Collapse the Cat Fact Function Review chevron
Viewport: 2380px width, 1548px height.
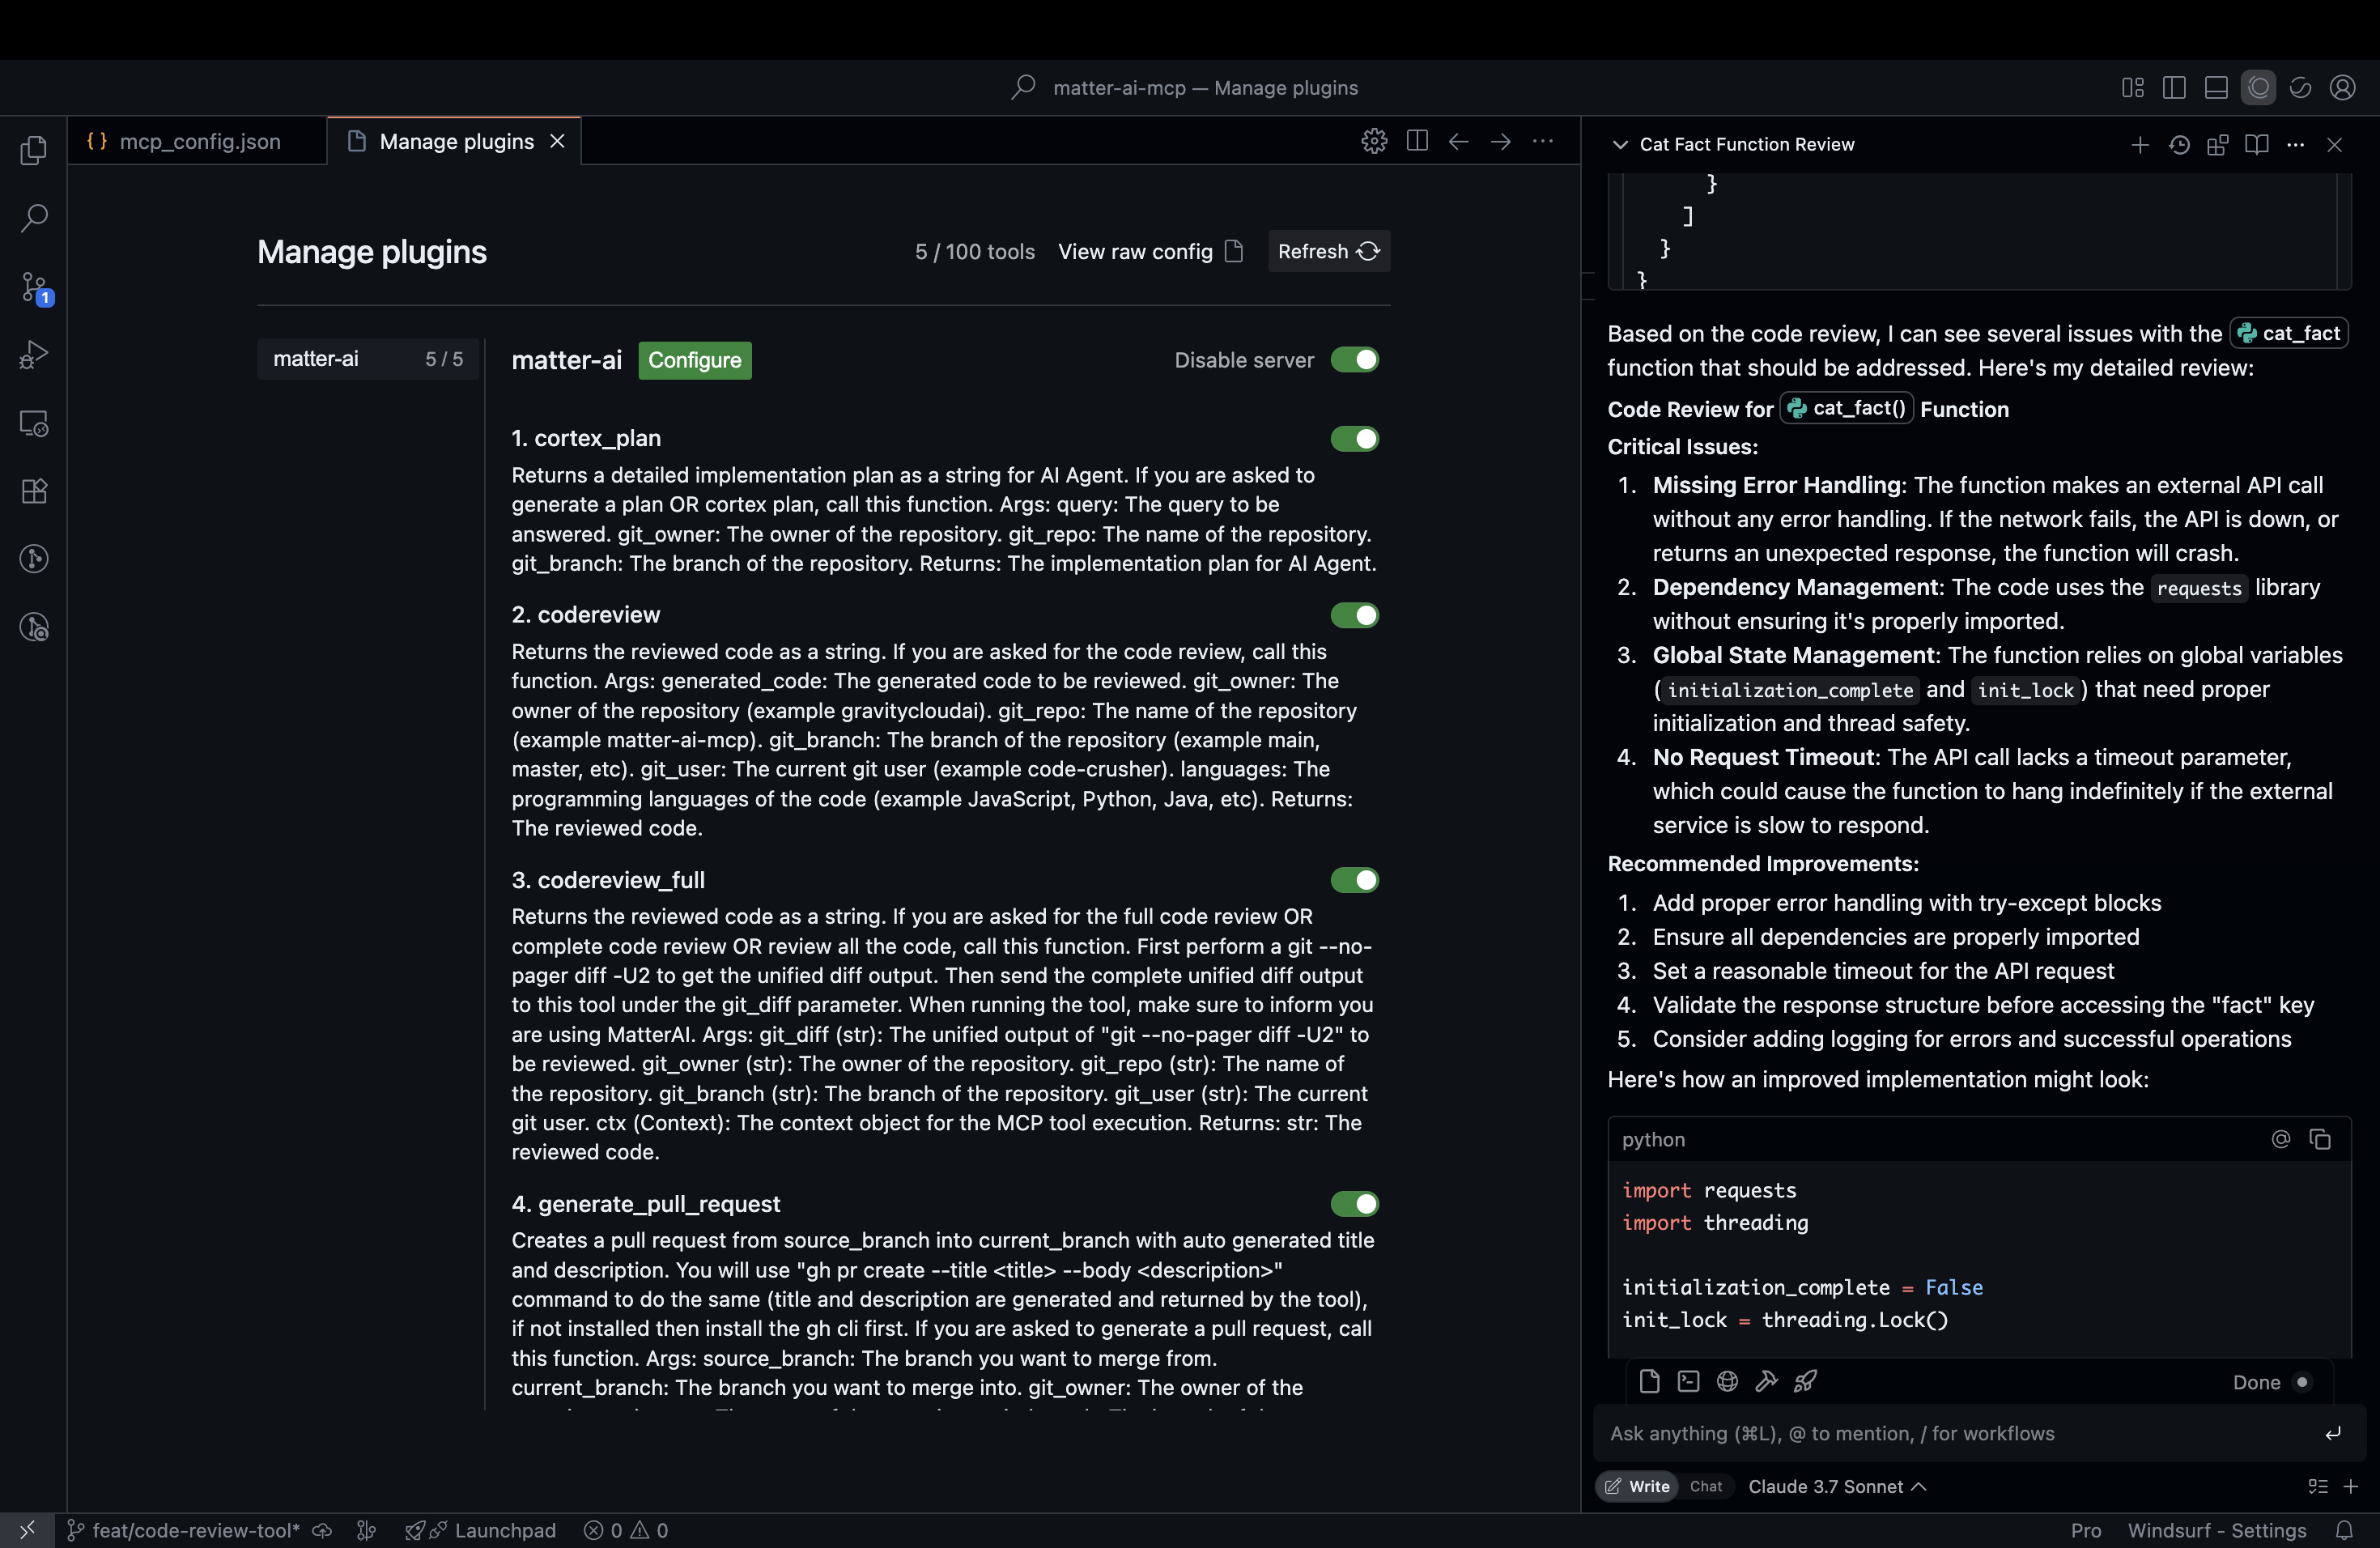pos(1620,145)
